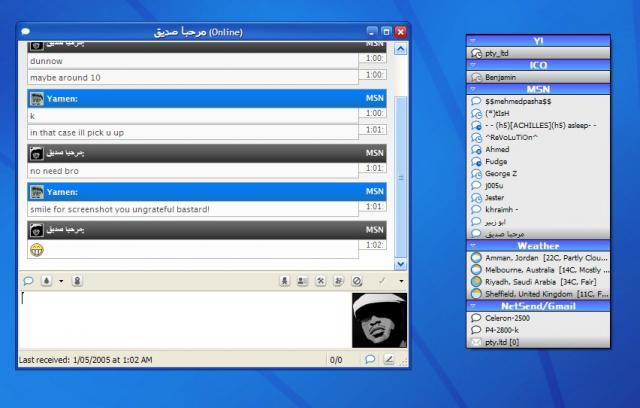Click the sun icon next to Riyadh
Screen dimensions: 640x408
(x=476, y=282)
